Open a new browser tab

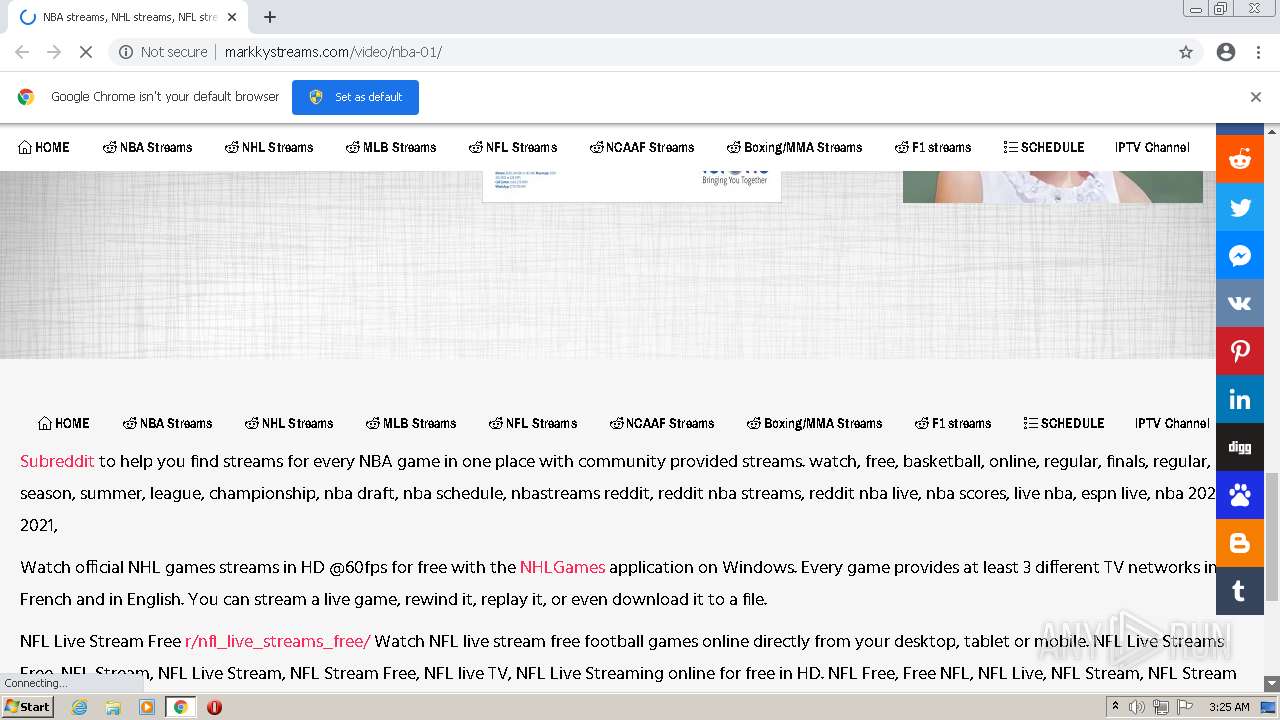pyautogui.click(x=270, y=17)
